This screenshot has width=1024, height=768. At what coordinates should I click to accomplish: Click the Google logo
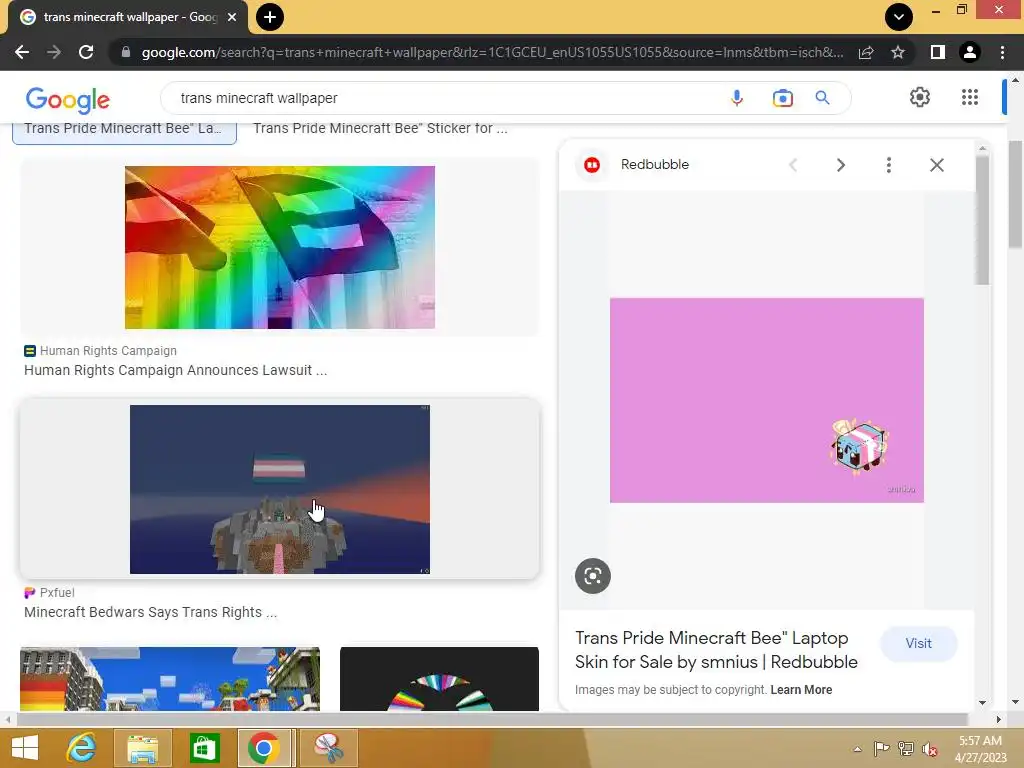pyautogui.click(x=68, y=99)
